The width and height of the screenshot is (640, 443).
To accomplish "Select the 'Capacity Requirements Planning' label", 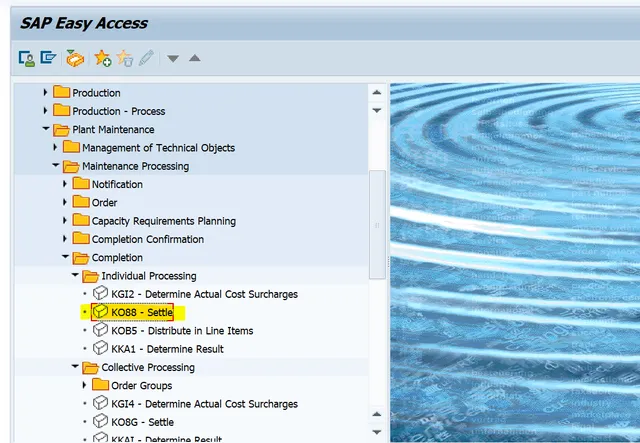I will coord(164,221).
